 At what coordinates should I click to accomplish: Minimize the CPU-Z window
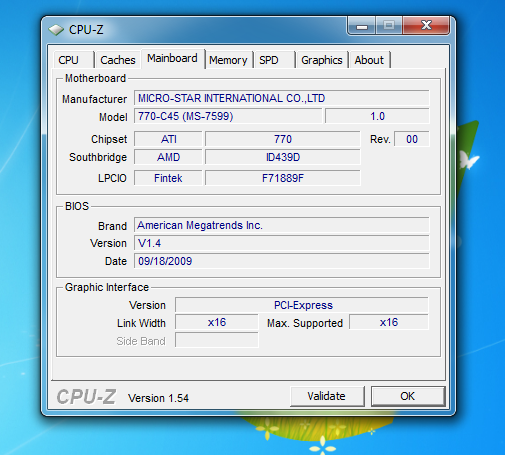pos(362,26)
